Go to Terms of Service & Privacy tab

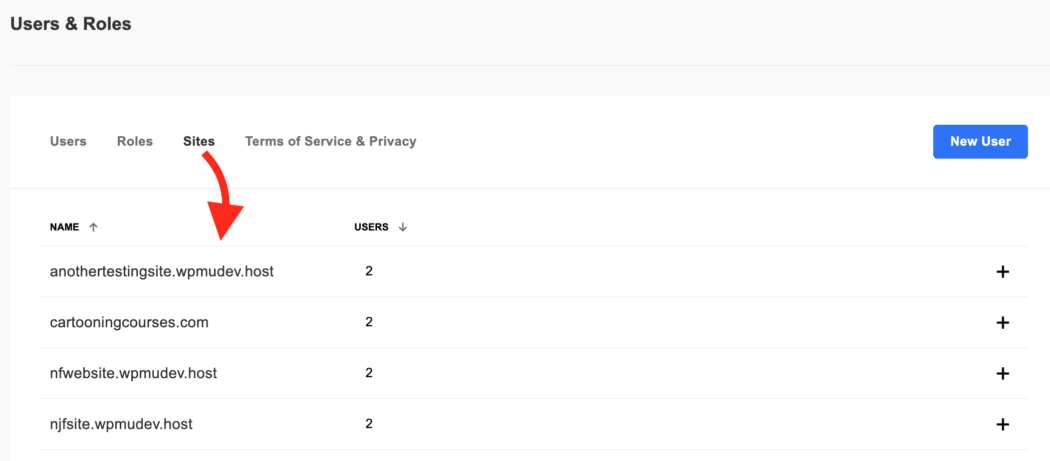tap(330, 141)
